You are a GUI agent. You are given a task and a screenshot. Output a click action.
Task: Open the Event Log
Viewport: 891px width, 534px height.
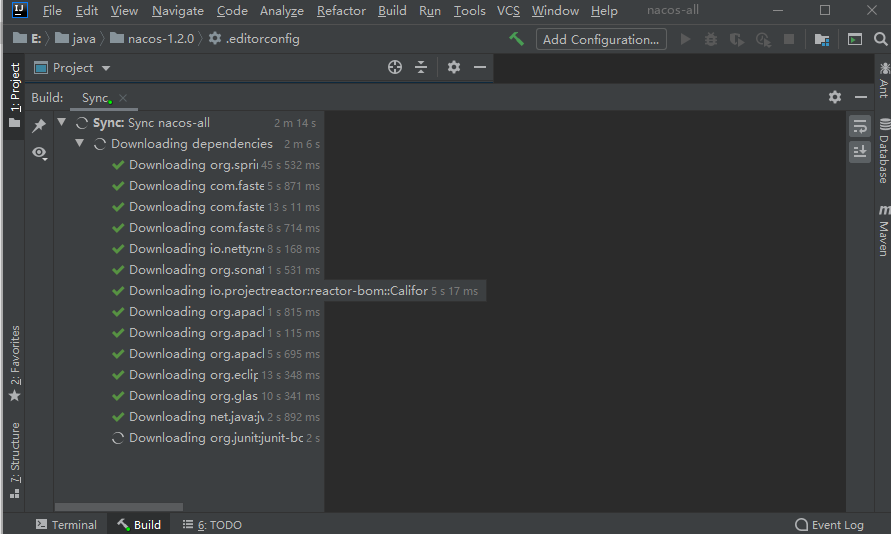pyautogui.click(x=830, y=524)
